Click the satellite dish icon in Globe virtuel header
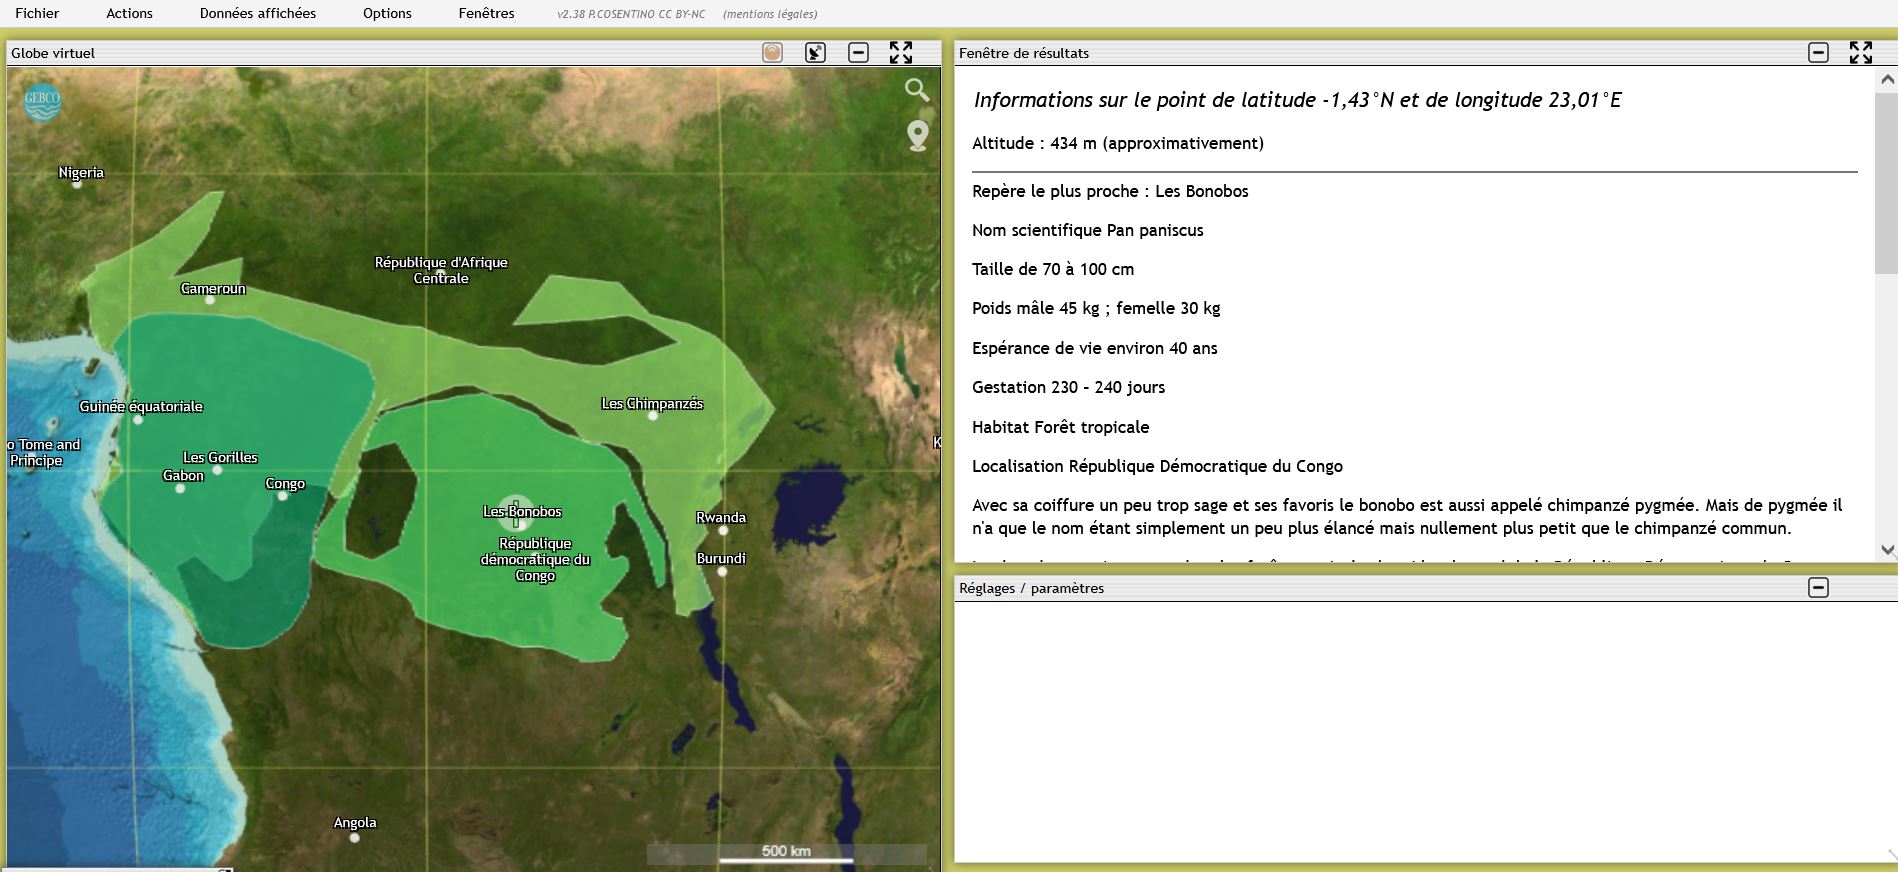The image size is (1898, 872). pyautogui.click(x=815, y=53)
